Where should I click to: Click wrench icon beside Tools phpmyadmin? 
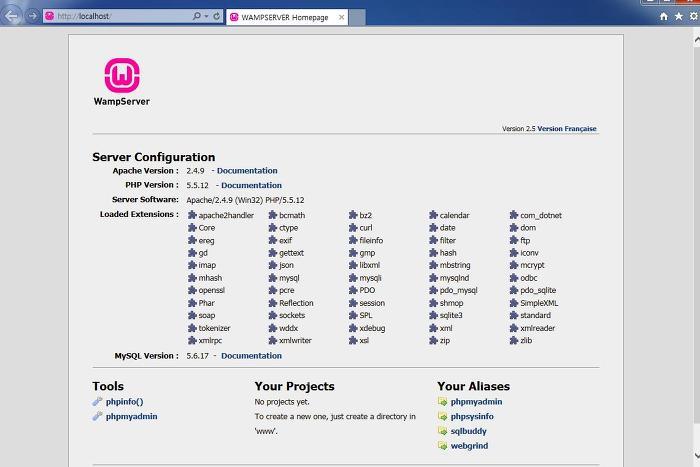click(x=97, y=416)
